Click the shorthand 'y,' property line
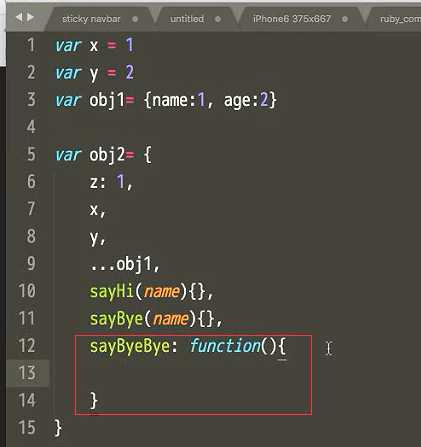The height and width of the screenshot is (447, 421). pos(98,238)
